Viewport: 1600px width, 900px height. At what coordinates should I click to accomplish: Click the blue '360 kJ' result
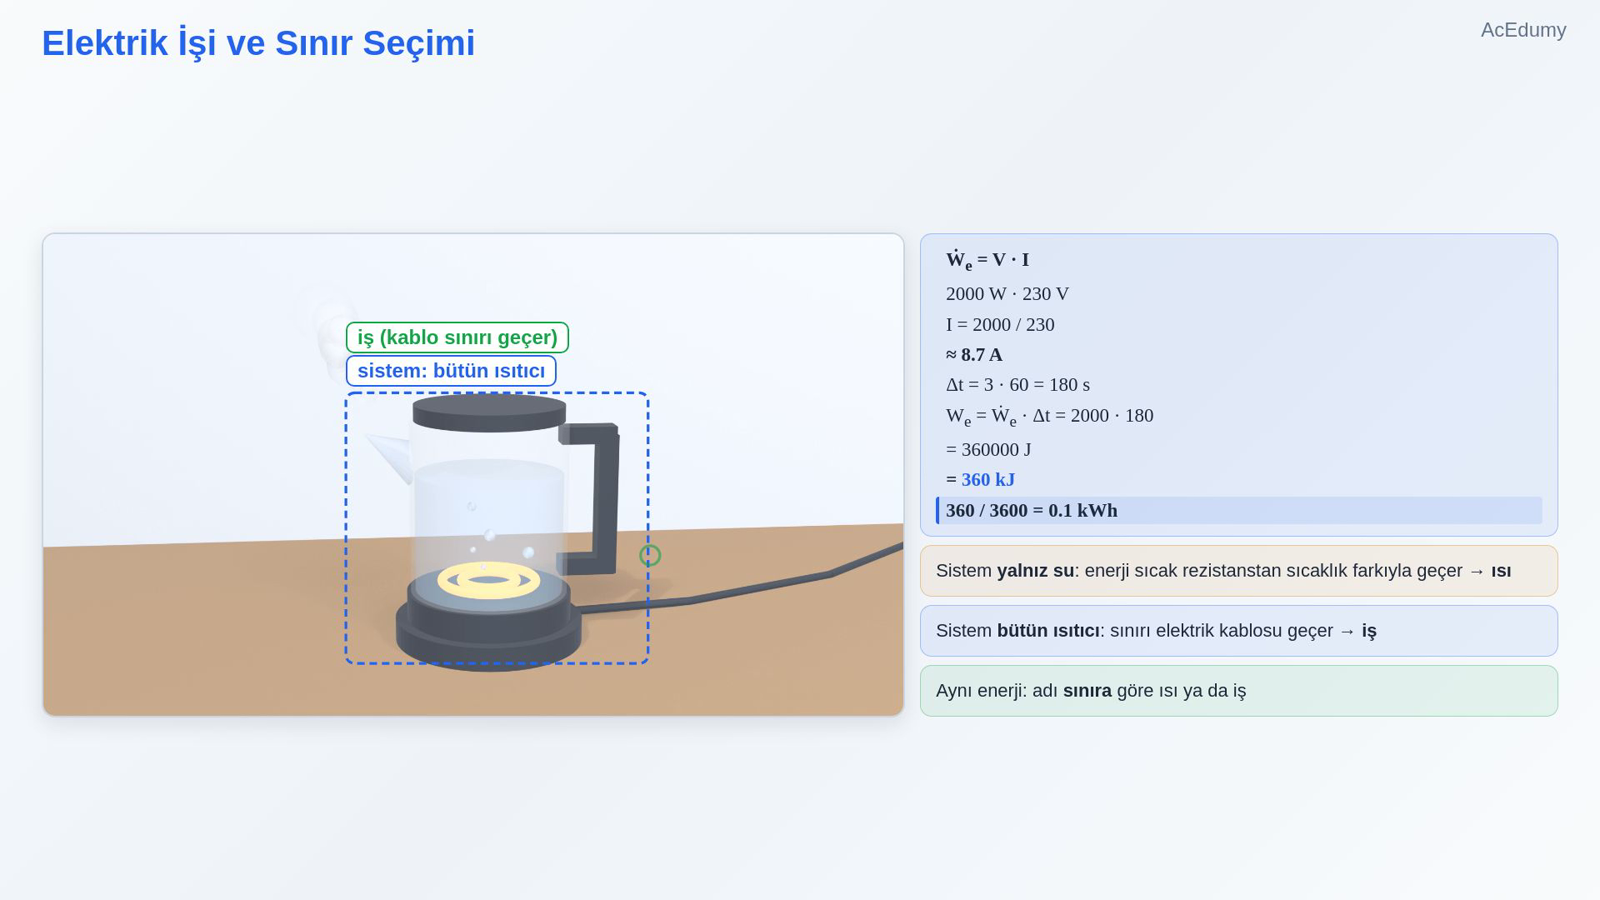[x=988, y=479]
